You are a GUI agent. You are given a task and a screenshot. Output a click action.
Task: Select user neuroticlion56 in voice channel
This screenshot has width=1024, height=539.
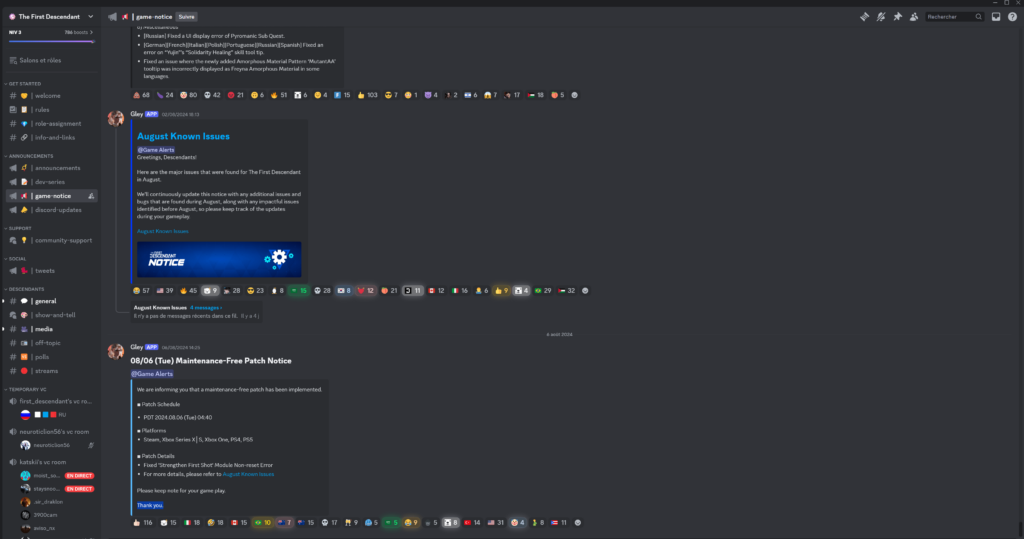coord(57,446)
